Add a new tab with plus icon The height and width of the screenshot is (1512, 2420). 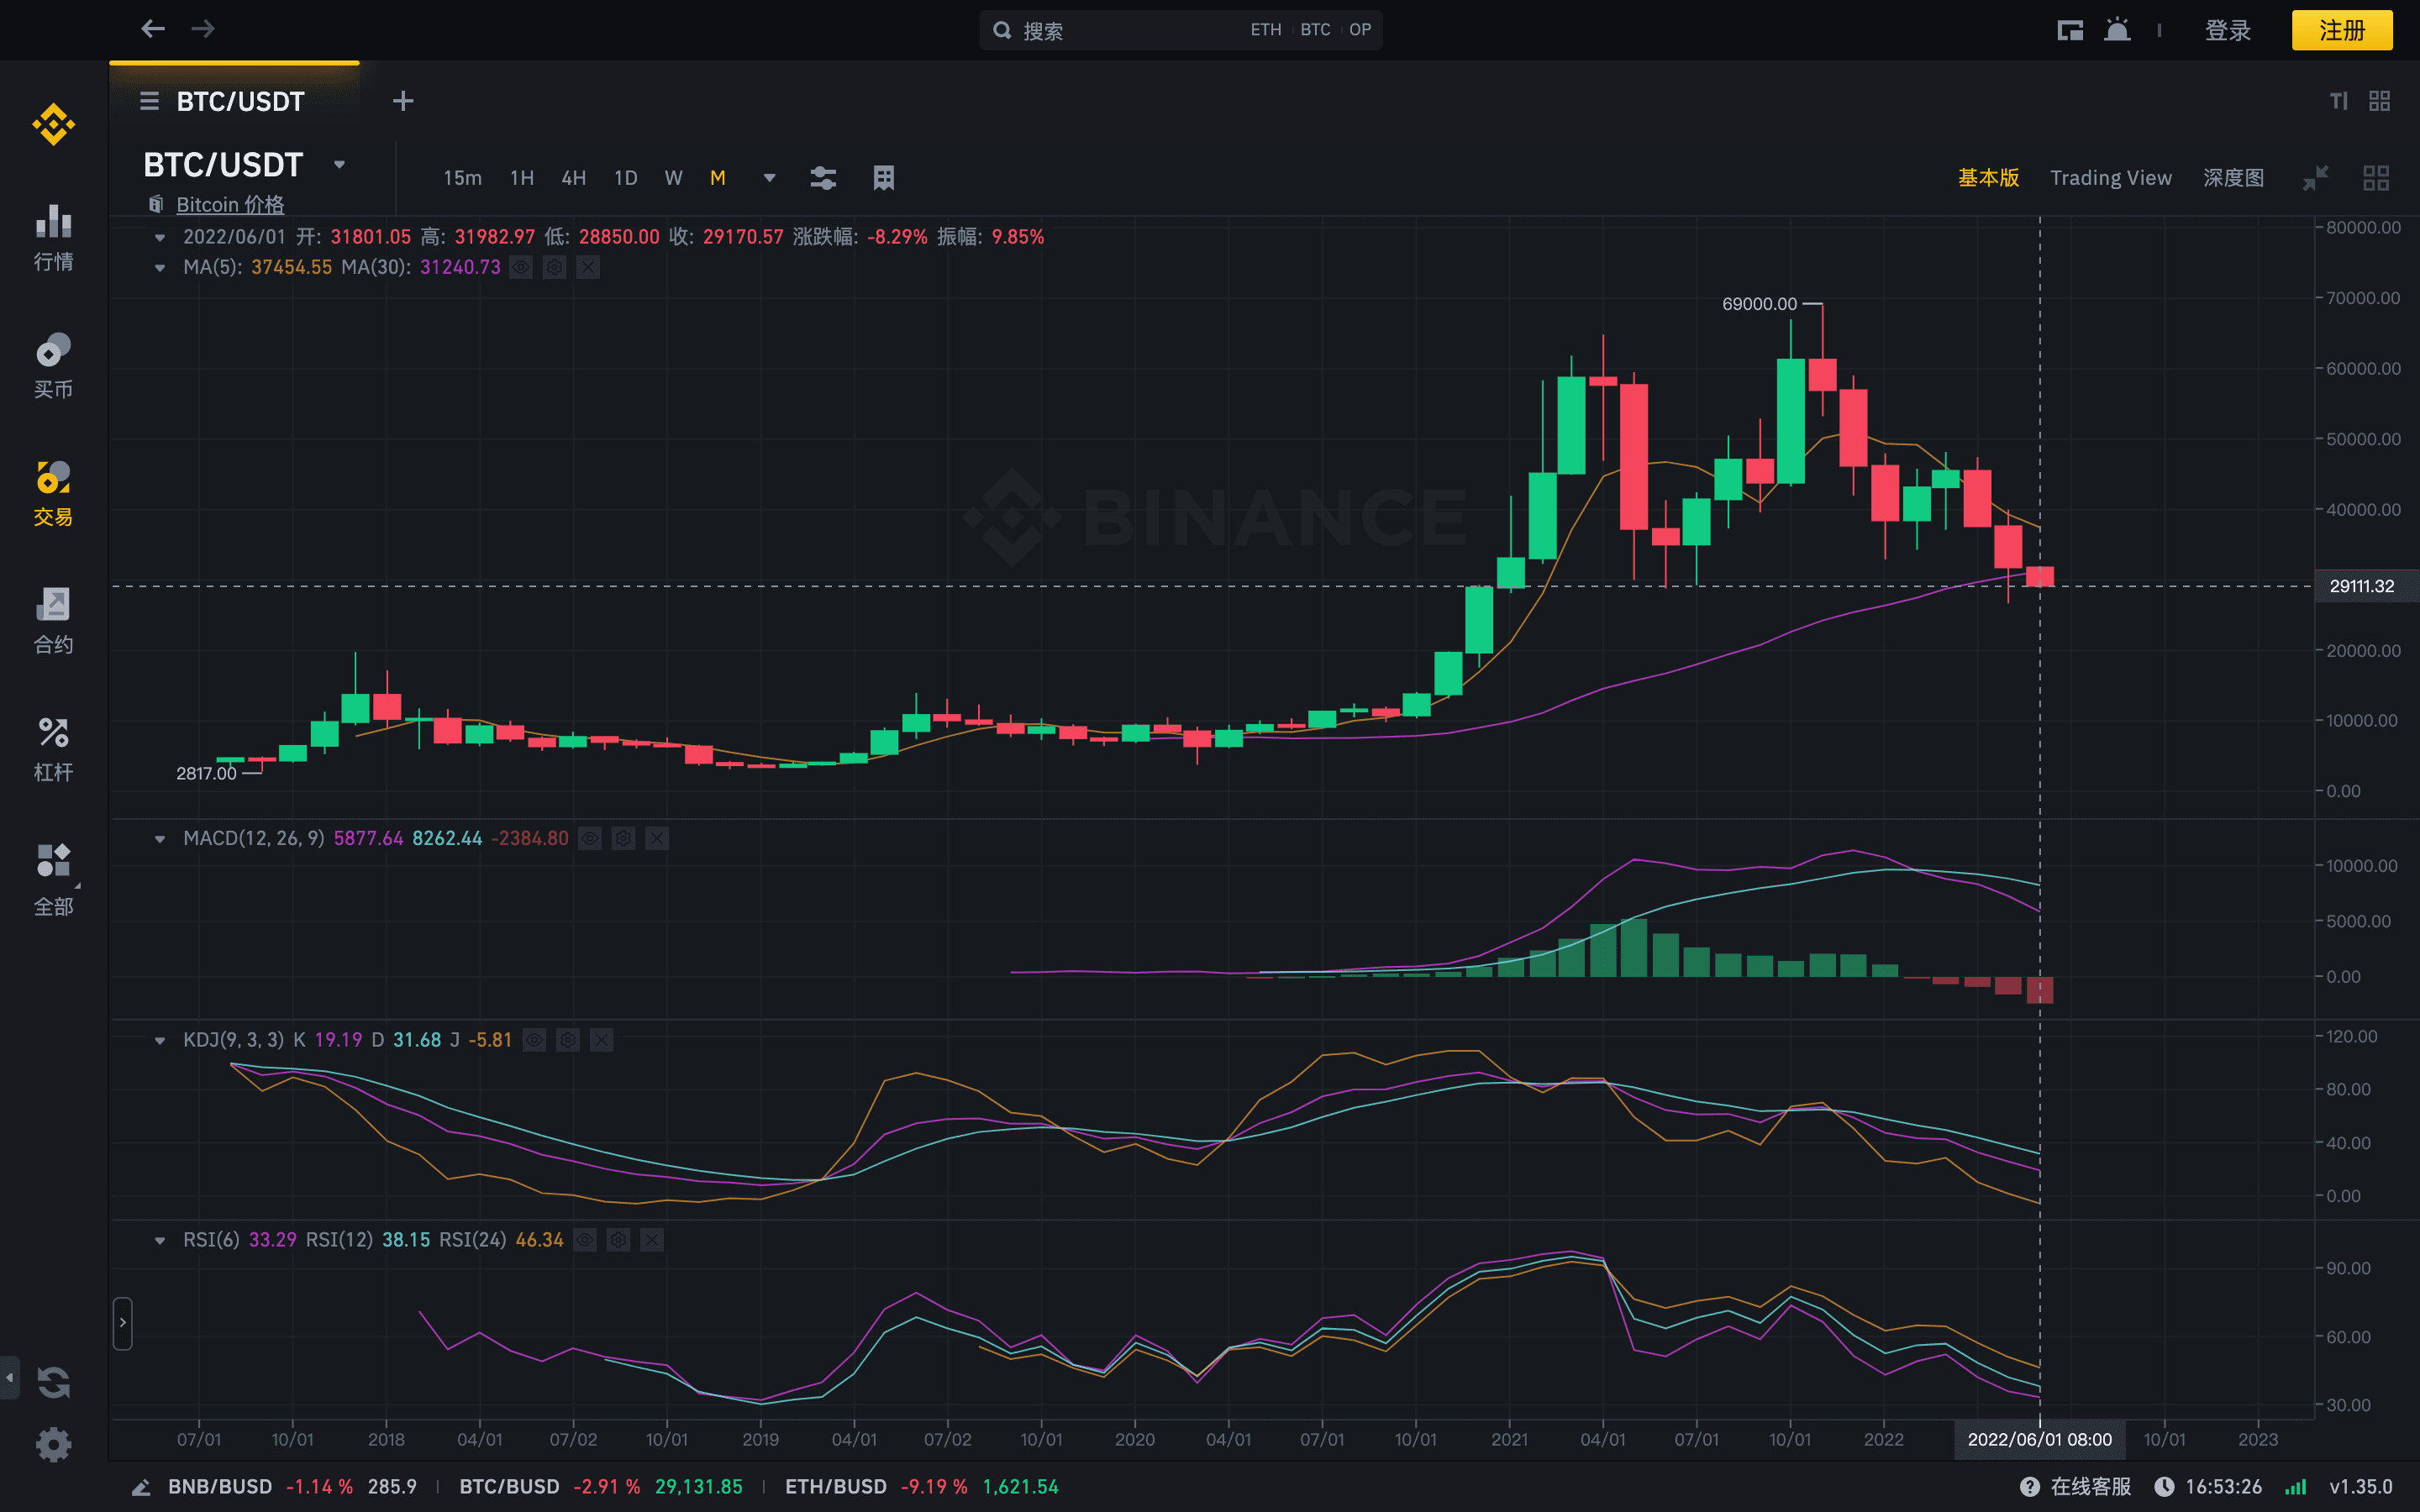click(x=403, y=101)
